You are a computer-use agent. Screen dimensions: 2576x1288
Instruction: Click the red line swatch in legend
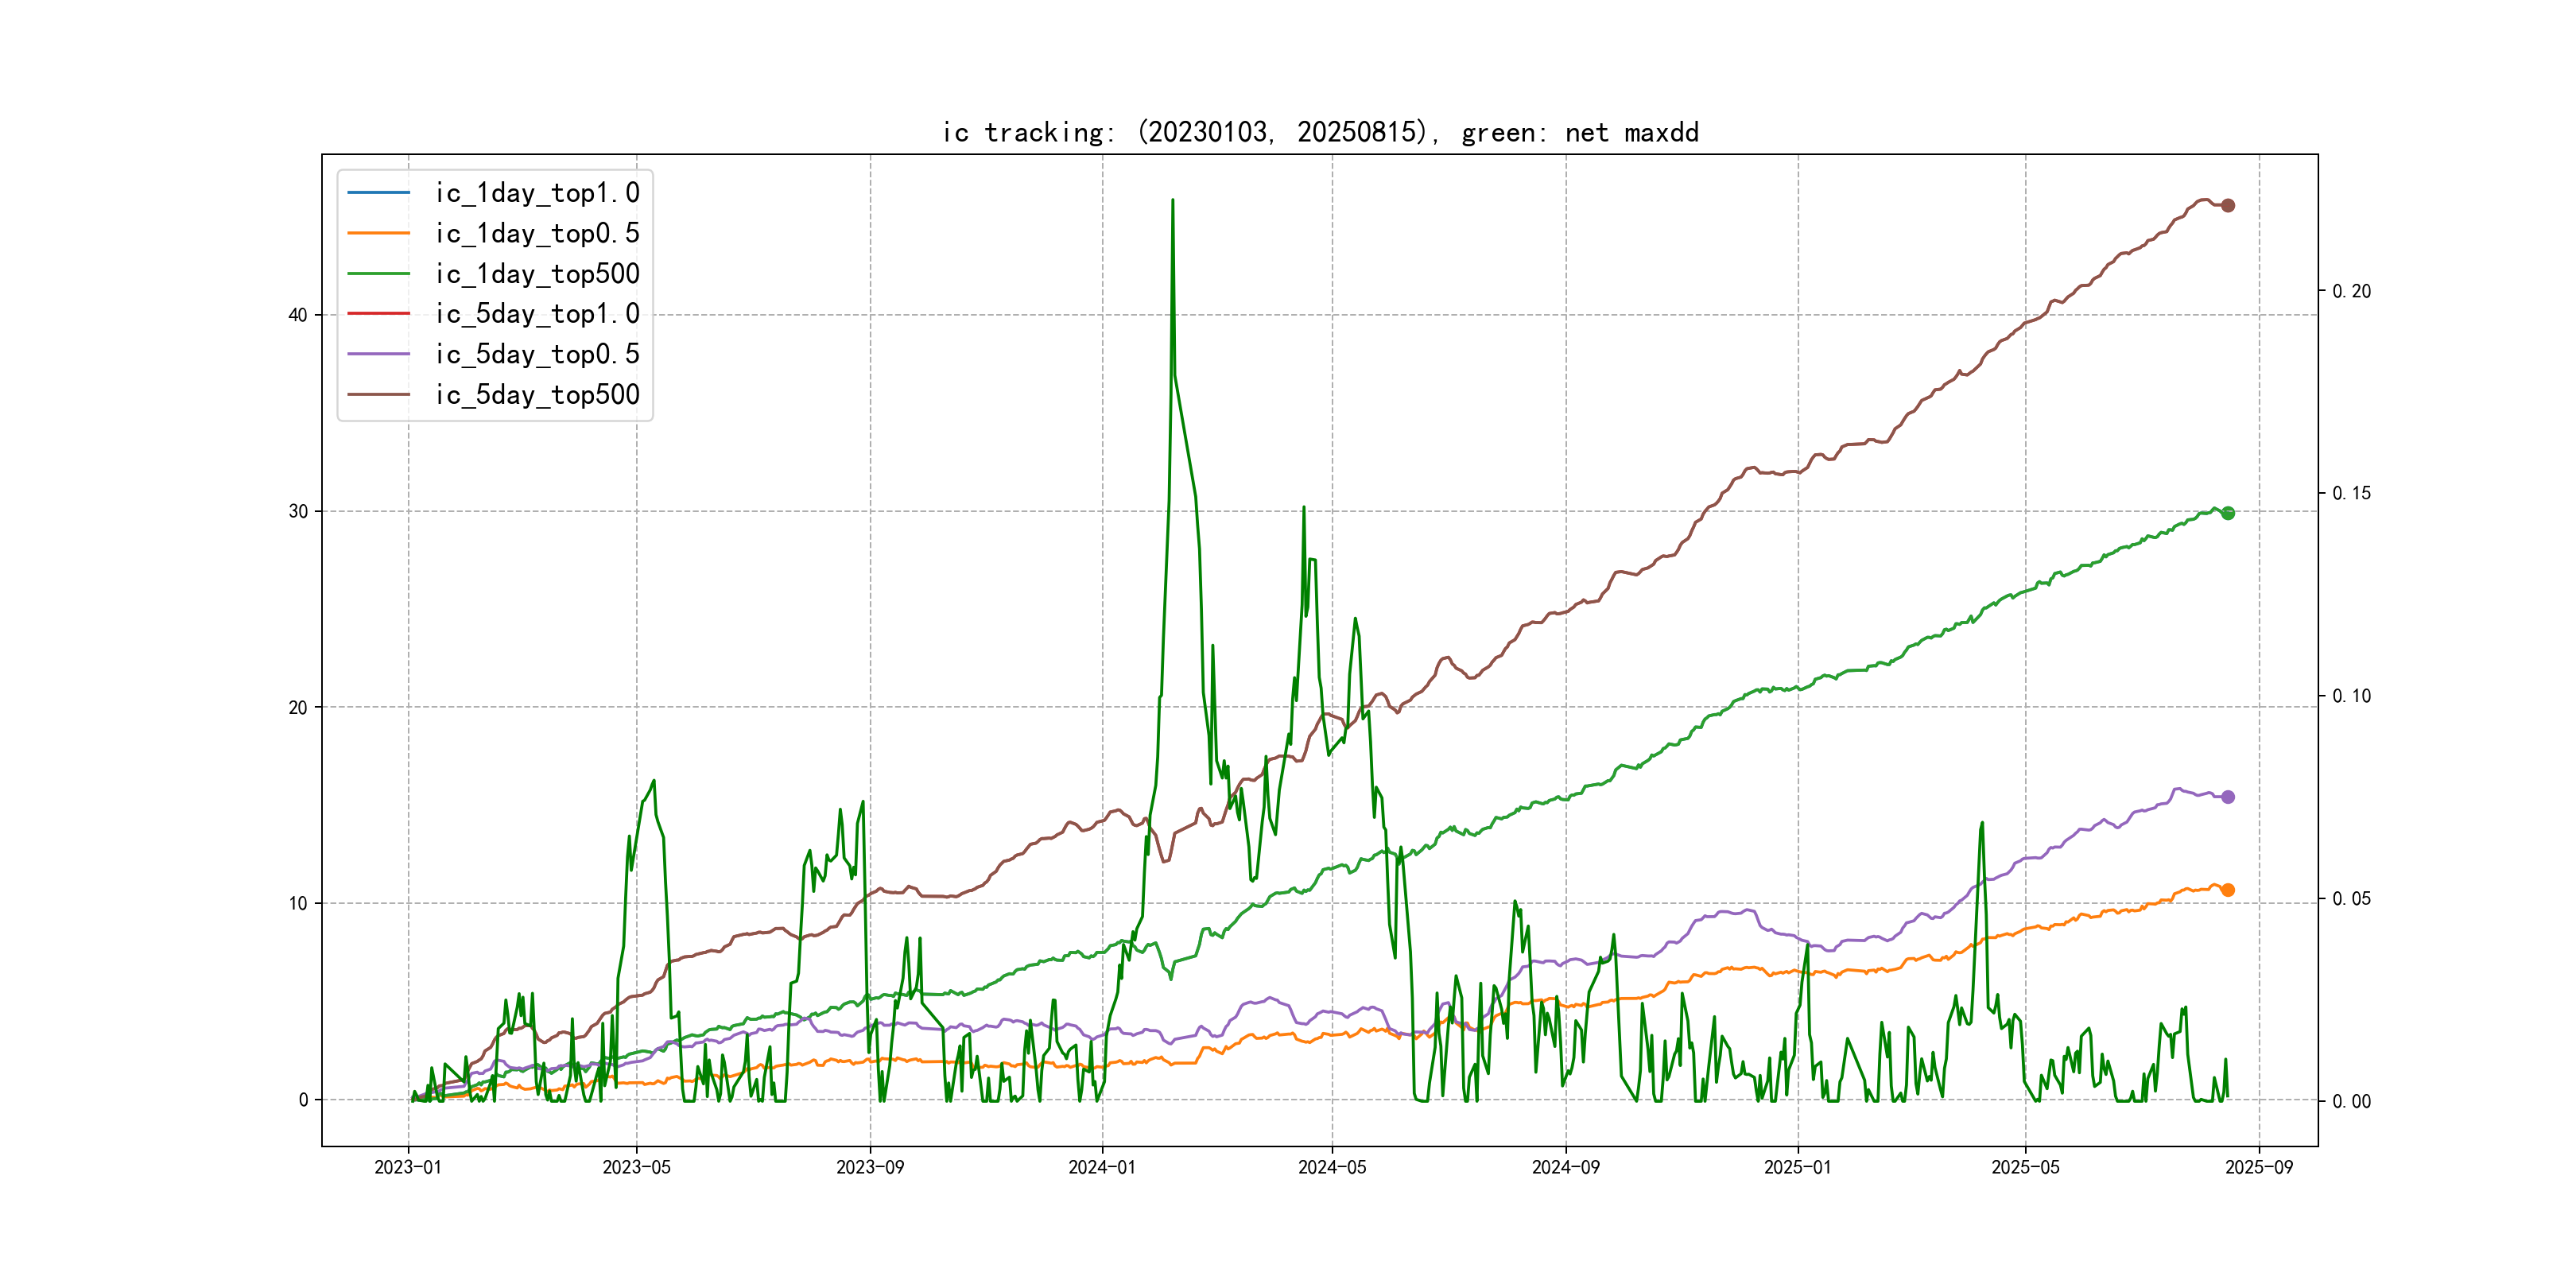(x=378, y=314)
